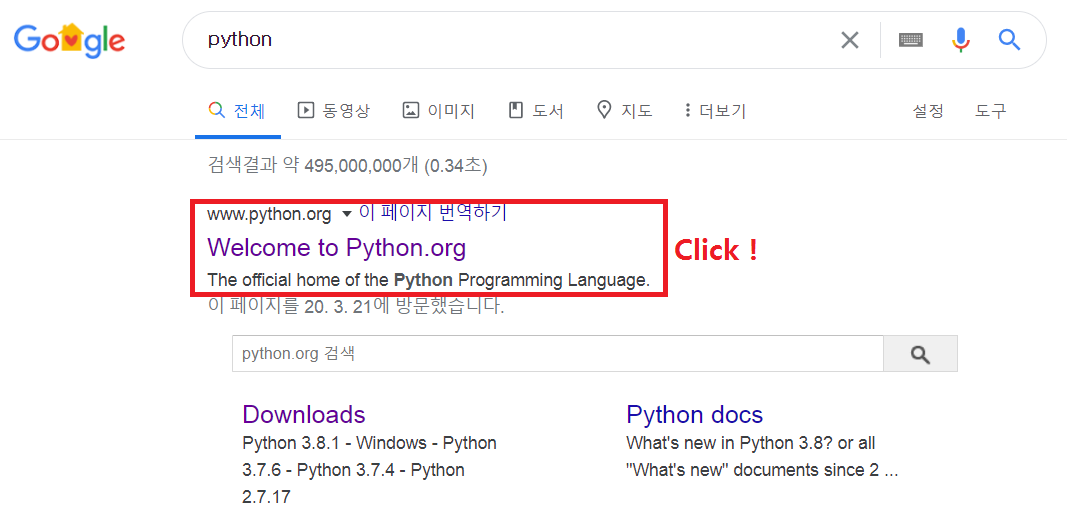Click the What's new in Python 3.8 snippet
This screenshot has width=1067, height=517.
762,456
